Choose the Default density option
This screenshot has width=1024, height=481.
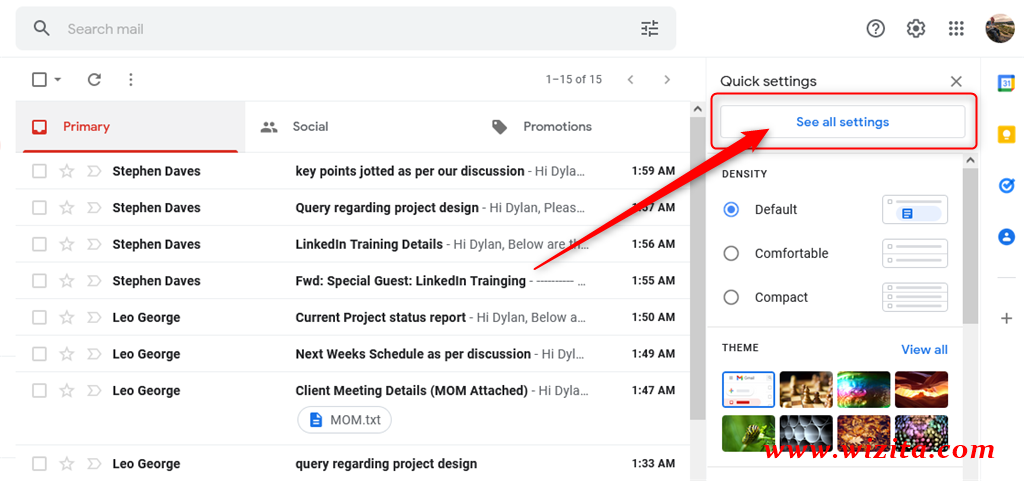pos(731,209)
